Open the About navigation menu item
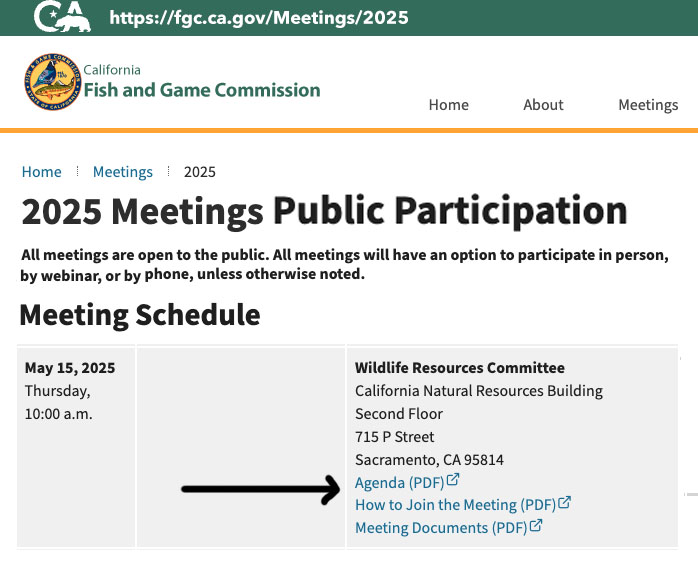The image size is (698, 562). point(543,105)
